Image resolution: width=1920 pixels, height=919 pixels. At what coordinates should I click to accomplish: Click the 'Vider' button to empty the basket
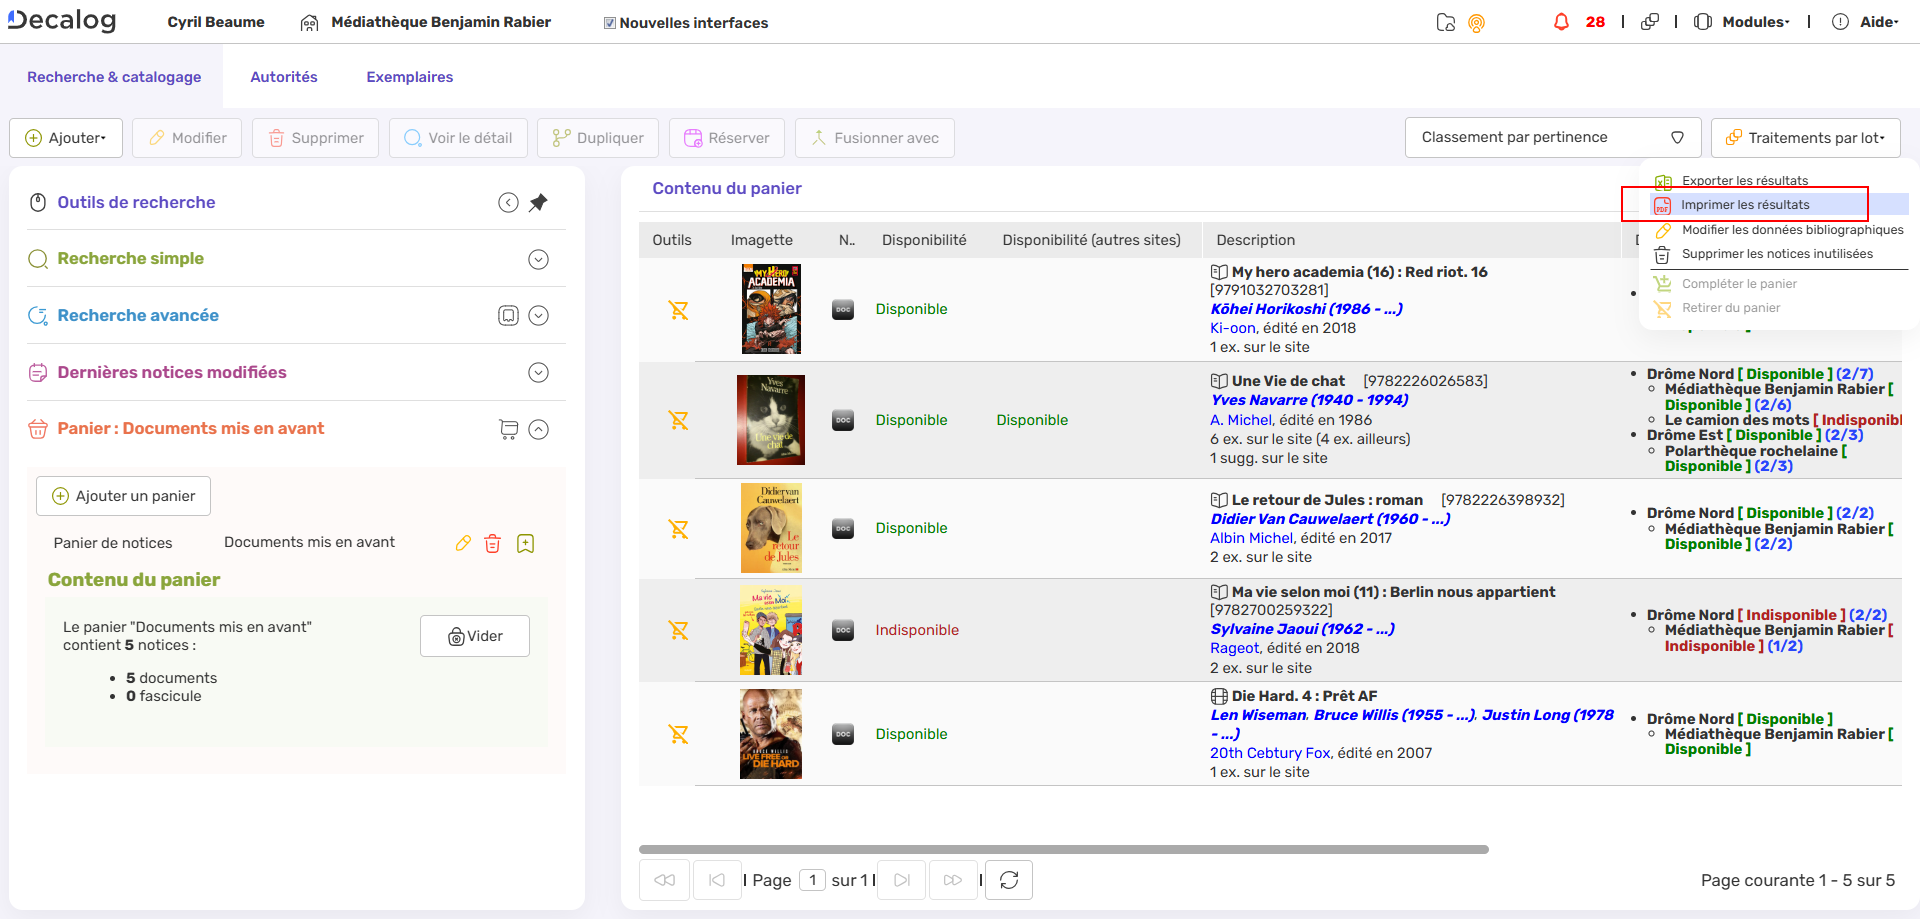[474, 635]
